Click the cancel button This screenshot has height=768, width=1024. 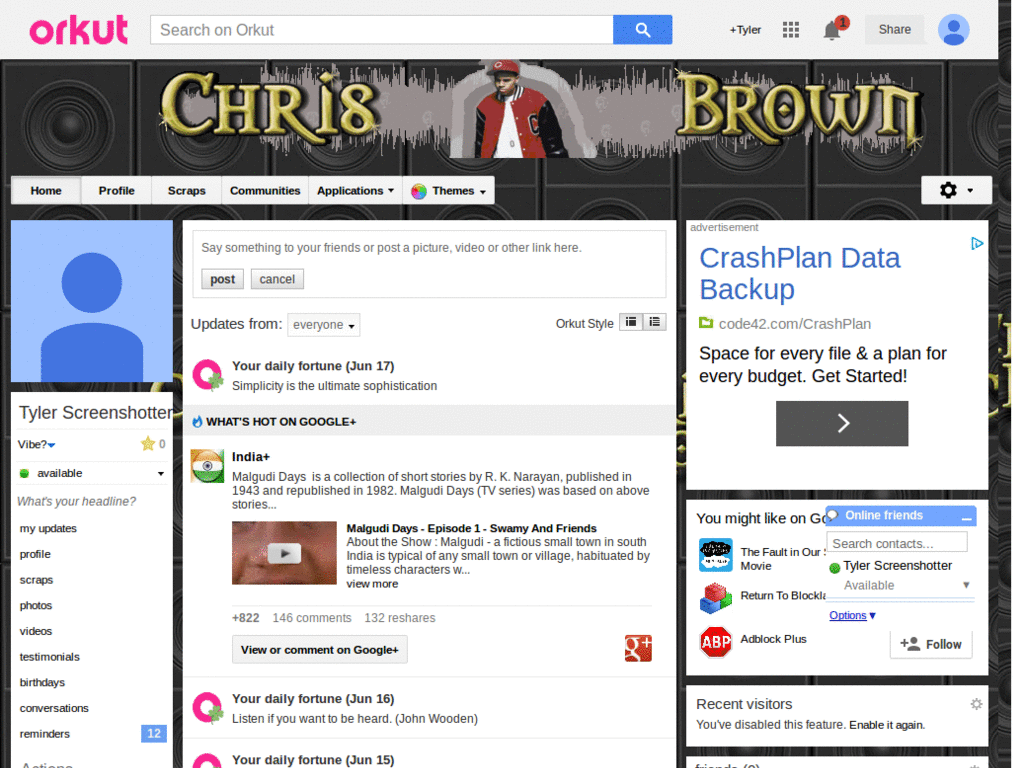[x=277, y=280]
